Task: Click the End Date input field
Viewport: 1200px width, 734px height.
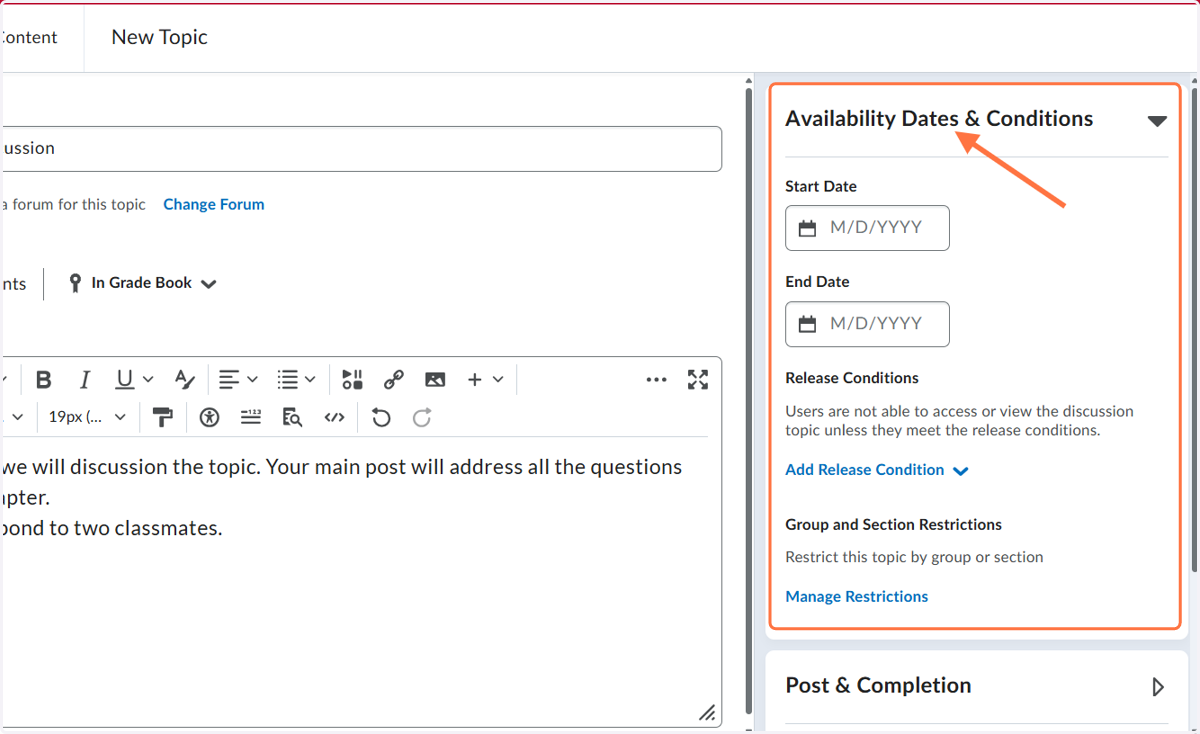Action: pos(867,324)
